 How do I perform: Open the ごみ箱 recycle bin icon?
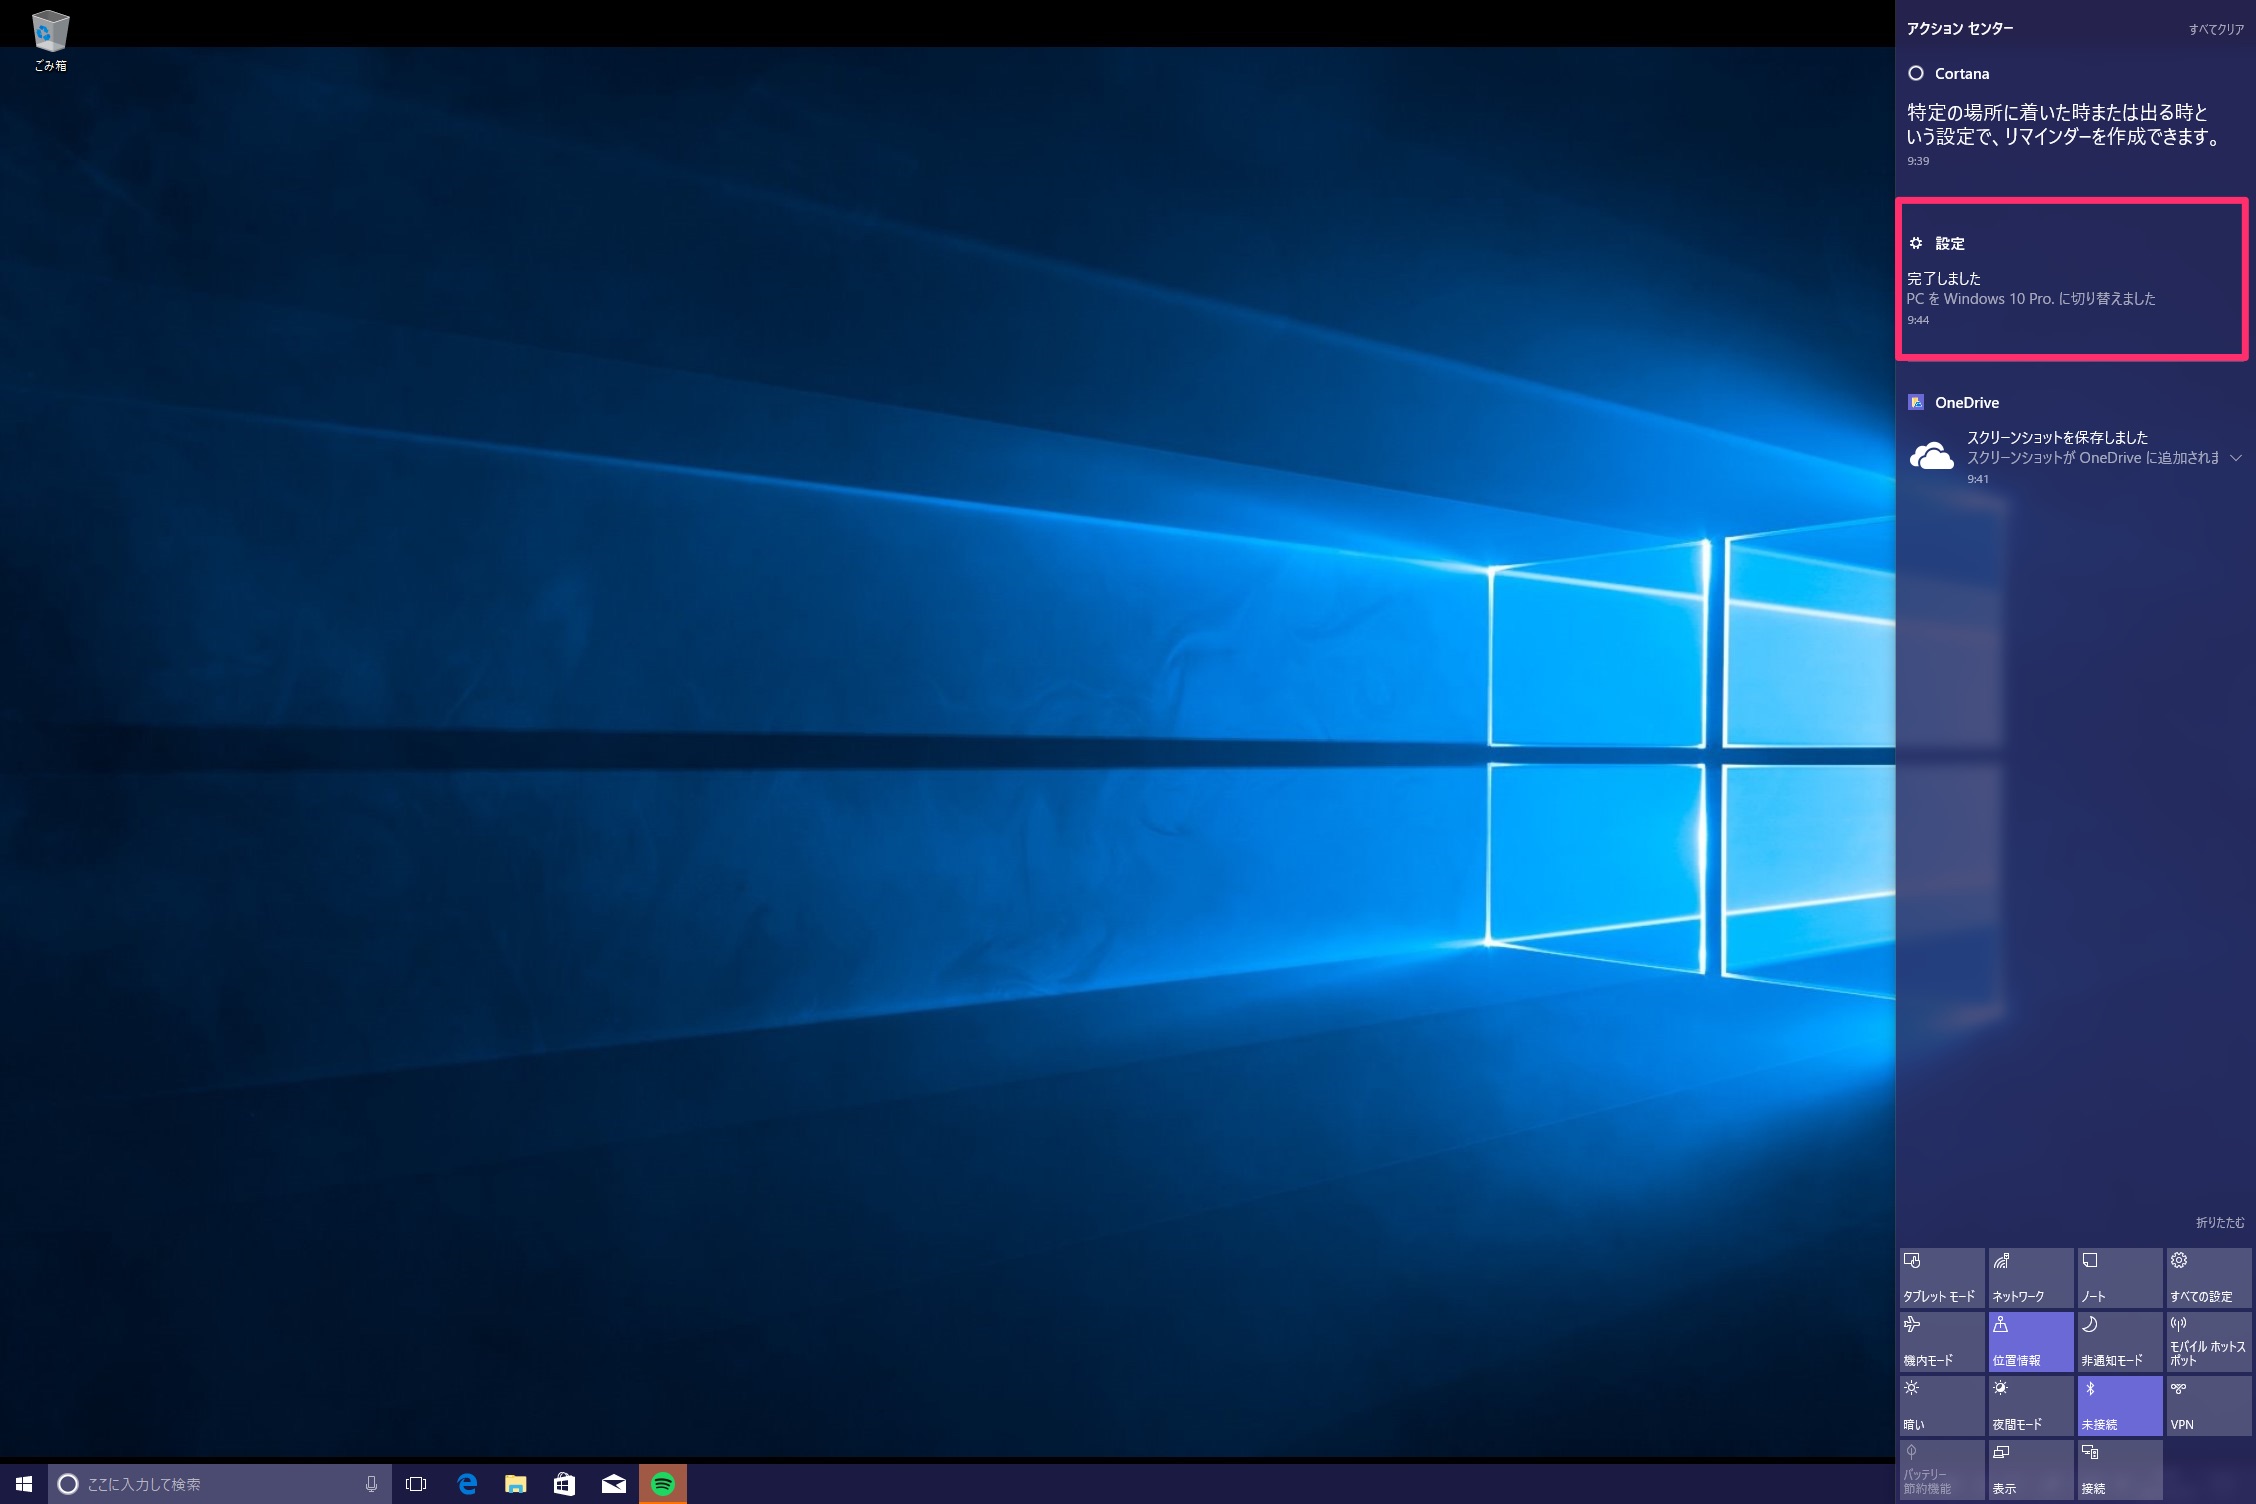(x=50, y=41)
